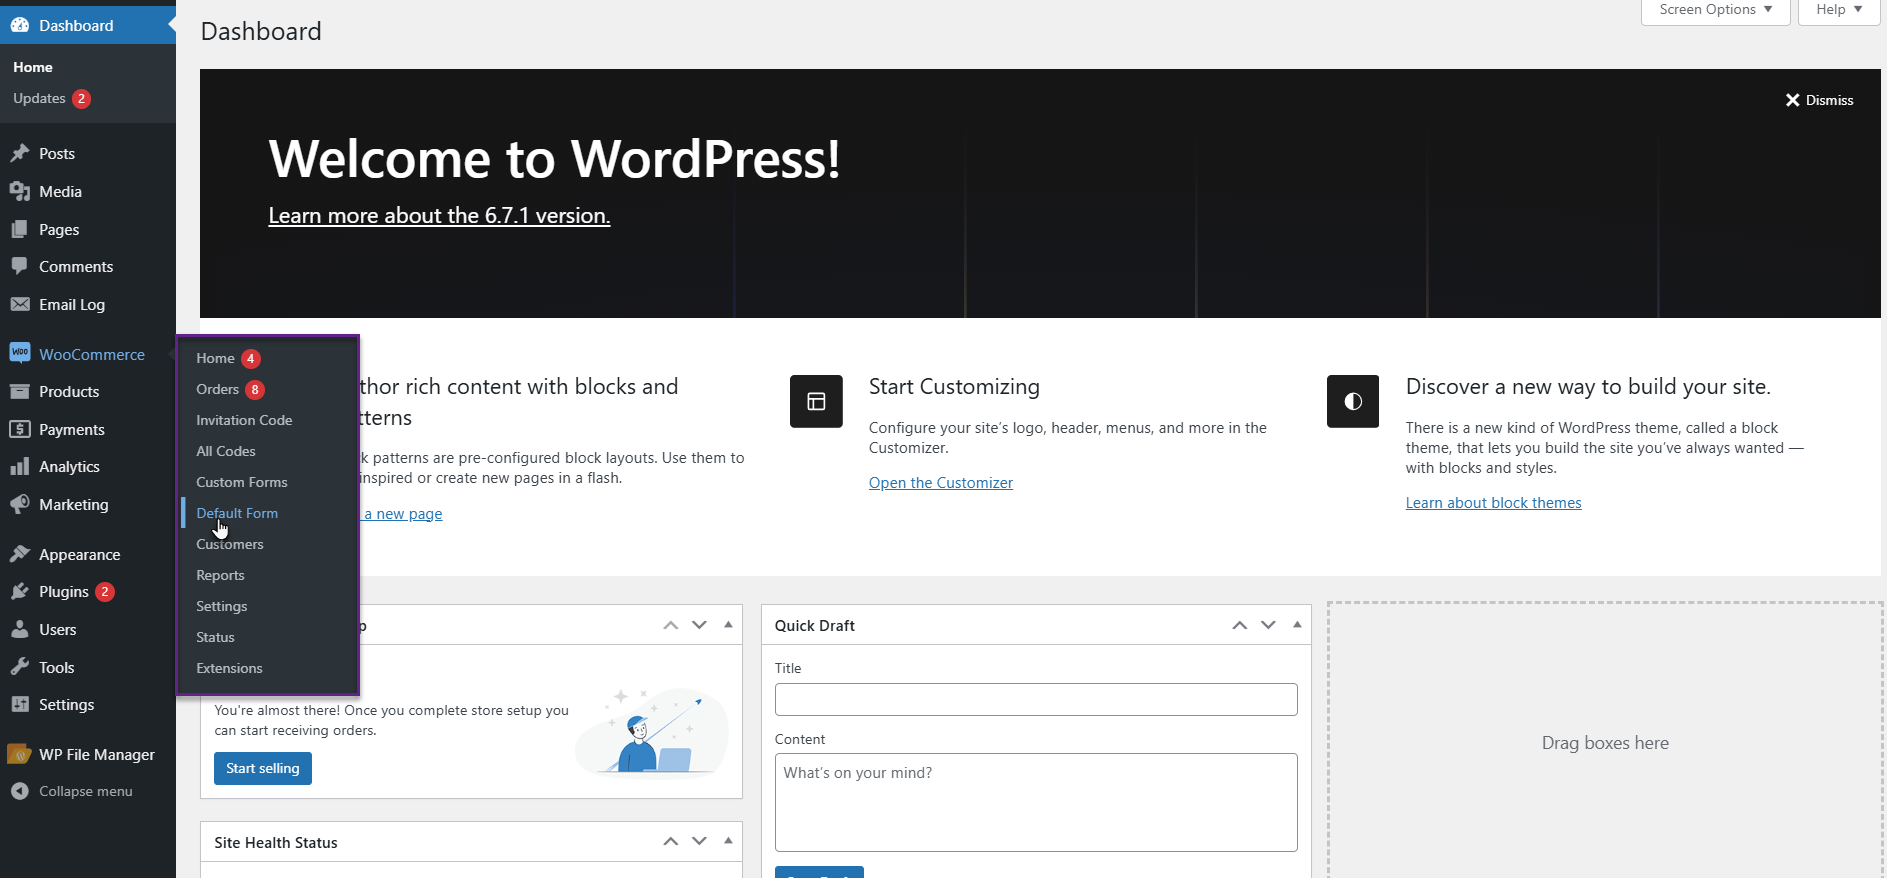Move the WooCommerce Setup box down
This screenshot has width=1887, height=878.
pos(699,625)
